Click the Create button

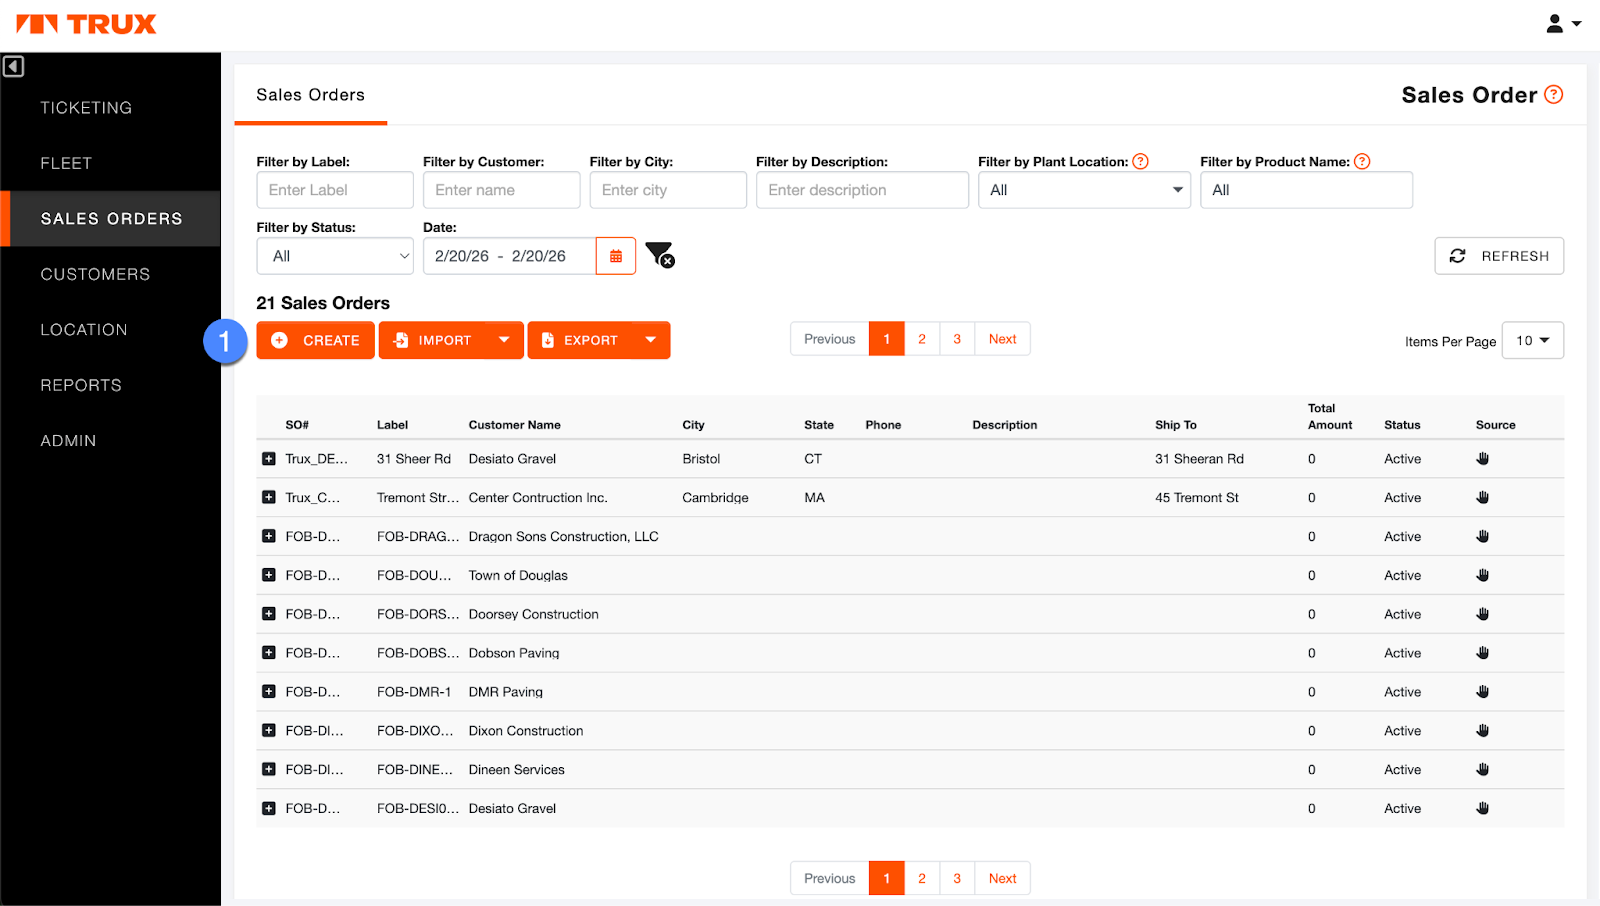pyautogui.click(x=316, y=340)
